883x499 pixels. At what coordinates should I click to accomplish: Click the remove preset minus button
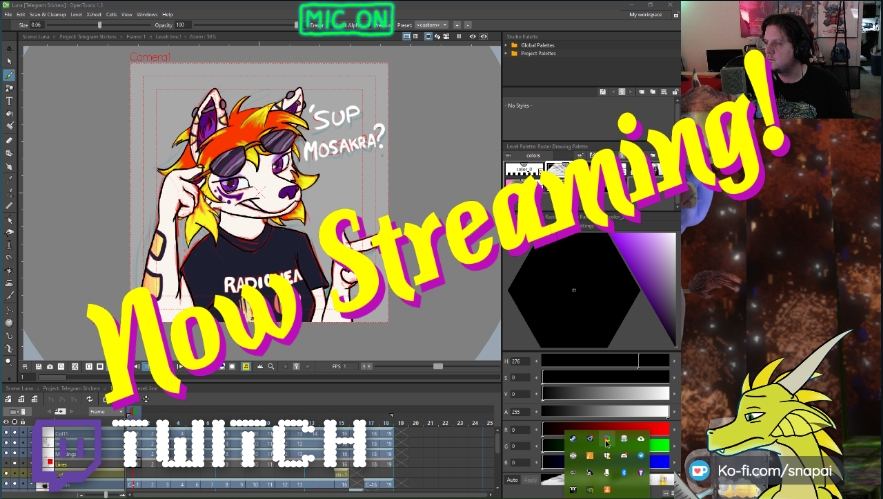[467, 25]
